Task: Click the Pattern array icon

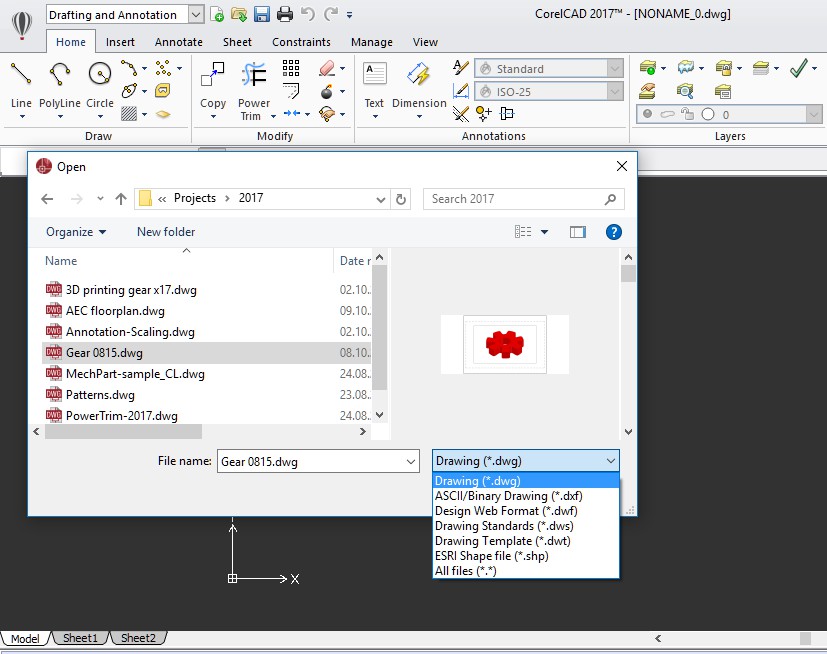Action: 291,68
